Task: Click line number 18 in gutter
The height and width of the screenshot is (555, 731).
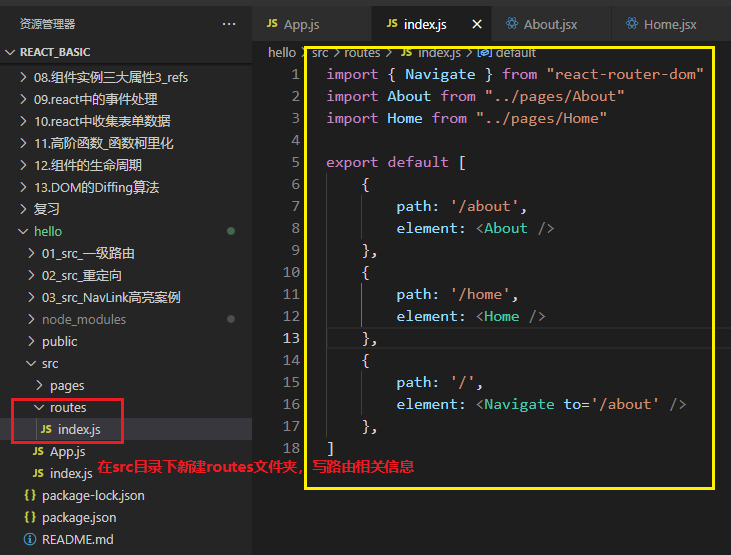Action: pyautogui.click(x=291, y=448)
